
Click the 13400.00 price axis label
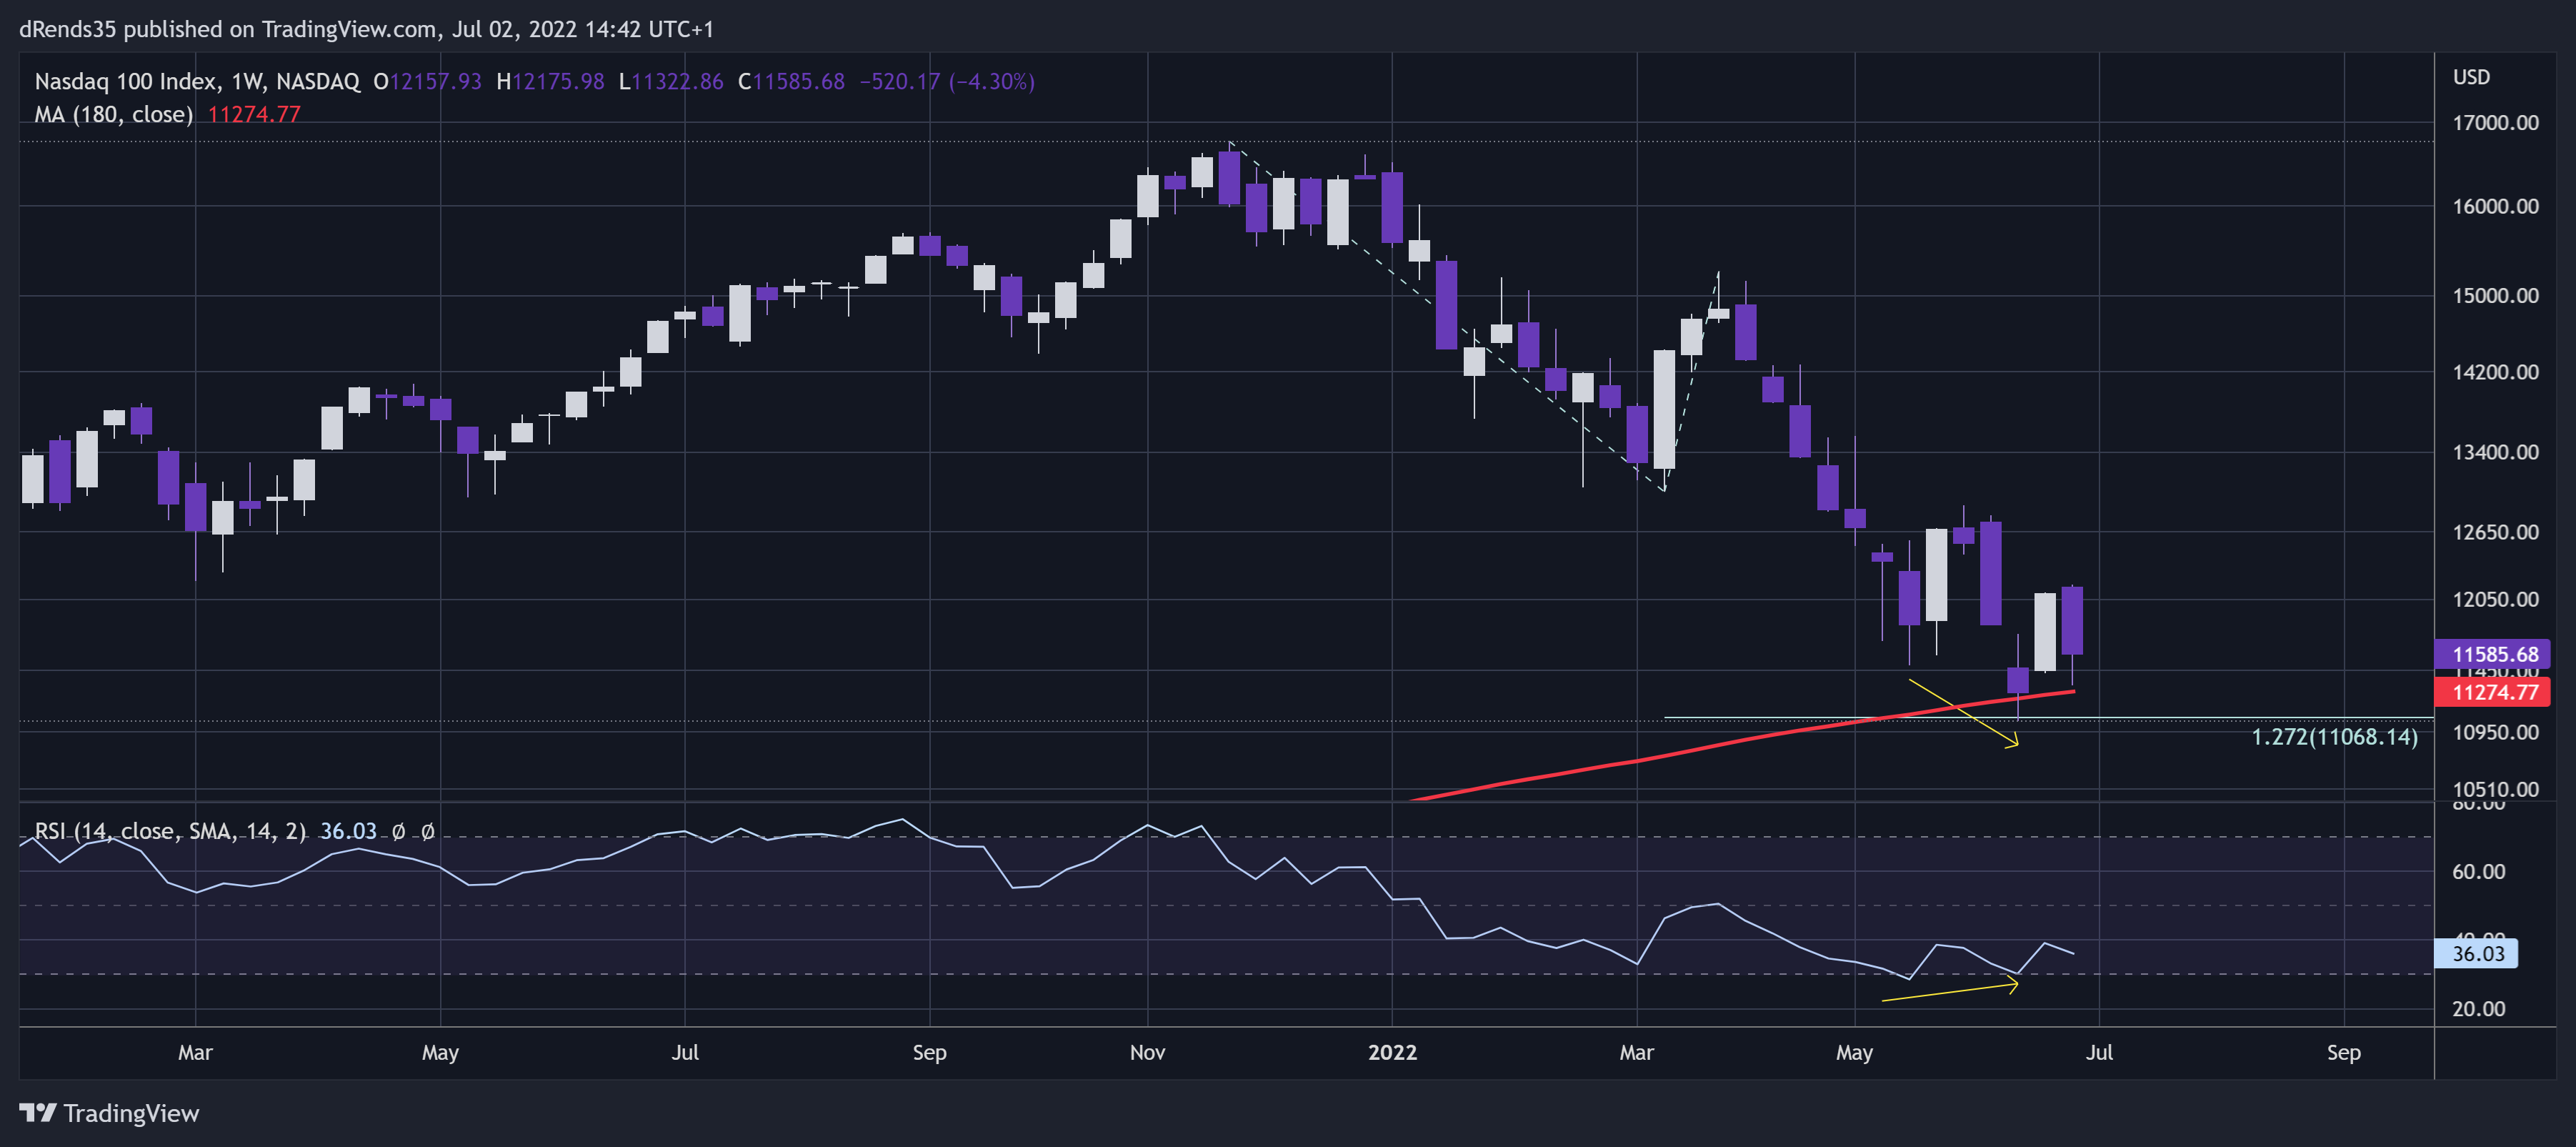(2495, 452)
